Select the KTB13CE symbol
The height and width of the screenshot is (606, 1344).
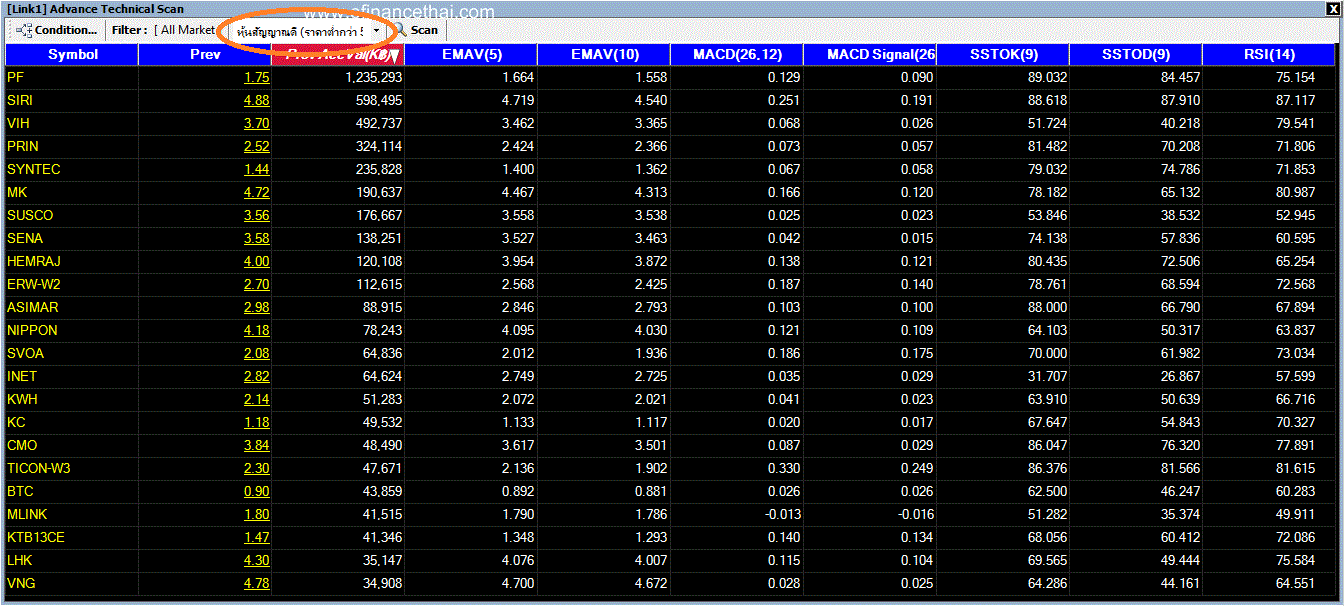[36, 537]
